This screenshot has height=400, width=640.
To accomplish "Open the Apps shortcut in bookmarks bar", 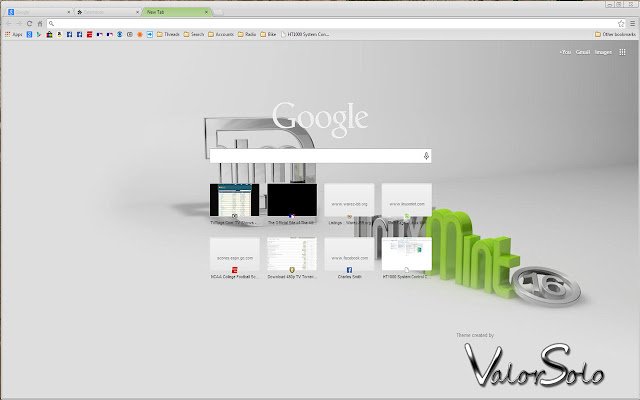I will [x=13, y=35].
